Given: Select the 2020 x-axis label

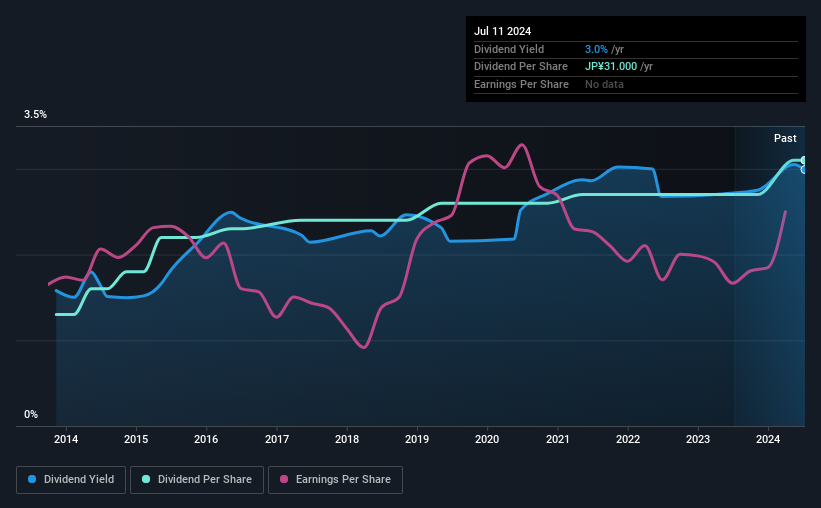Looking at the screenshot, I should point(487,439).
